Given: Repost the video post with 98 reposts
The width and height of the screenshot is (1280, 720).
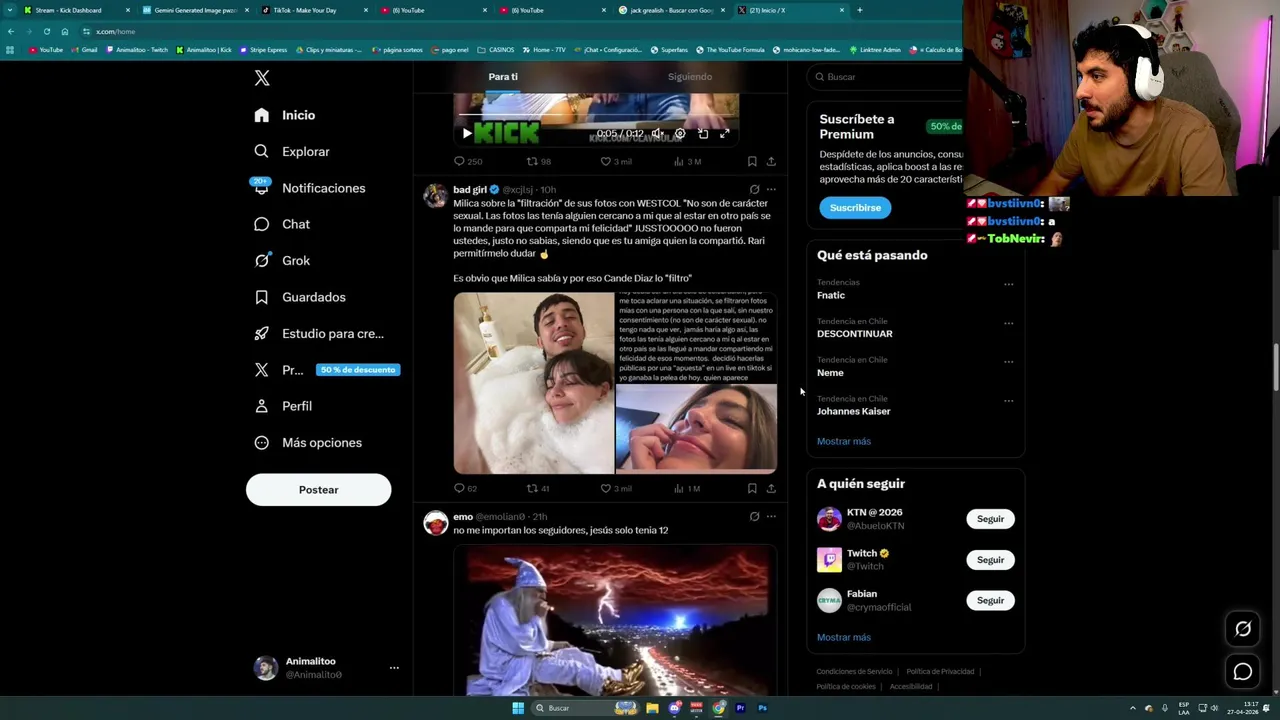Looking at the screenshot, I should 539,161.
